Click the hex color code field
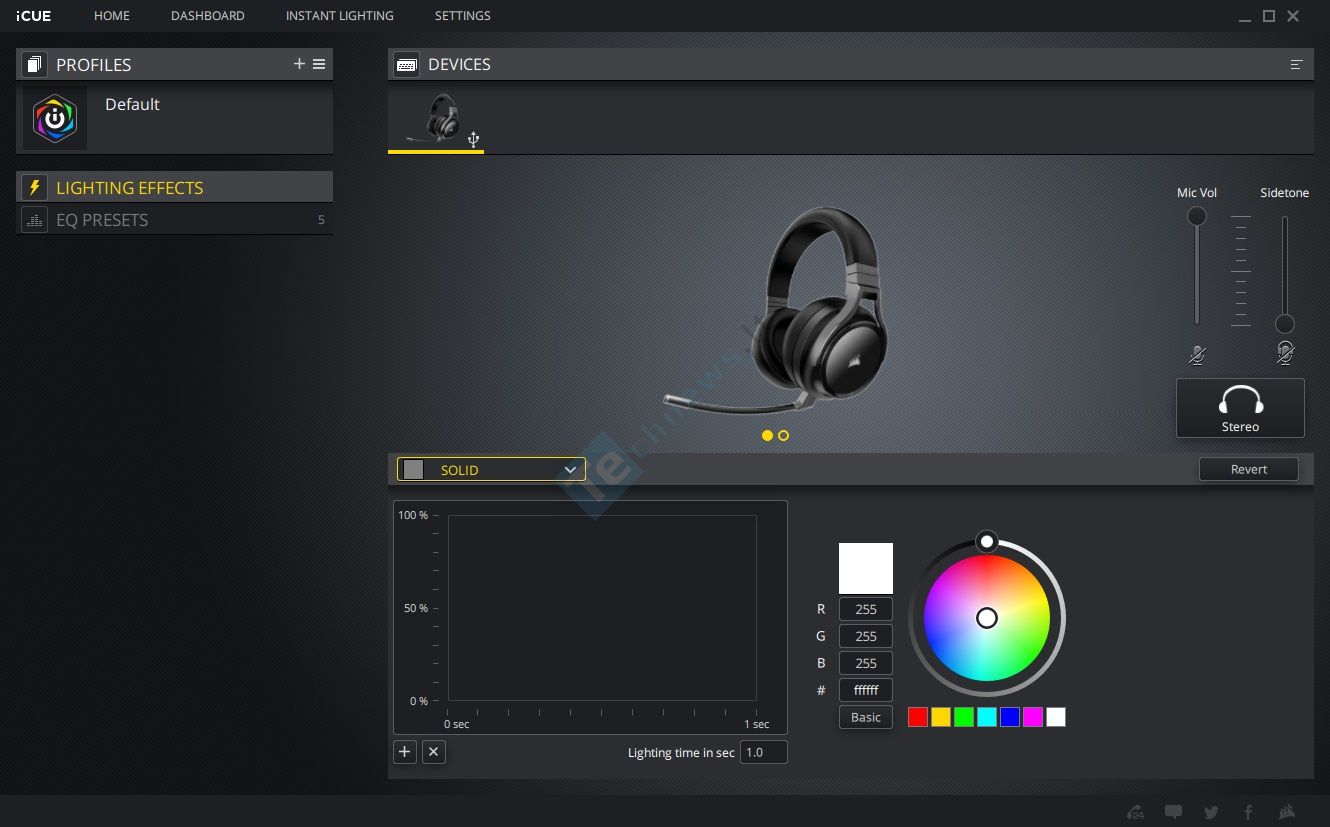 tap(866, 690)
